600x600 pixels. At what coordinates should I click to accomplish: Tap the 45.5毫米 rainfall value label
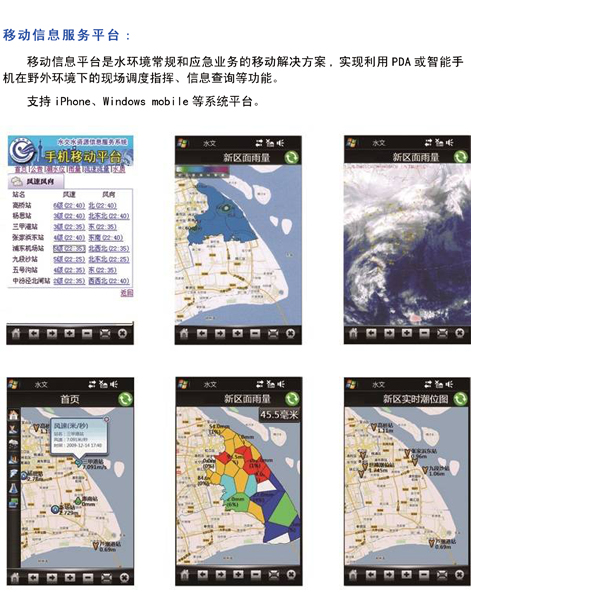click(x=279, y=415)
